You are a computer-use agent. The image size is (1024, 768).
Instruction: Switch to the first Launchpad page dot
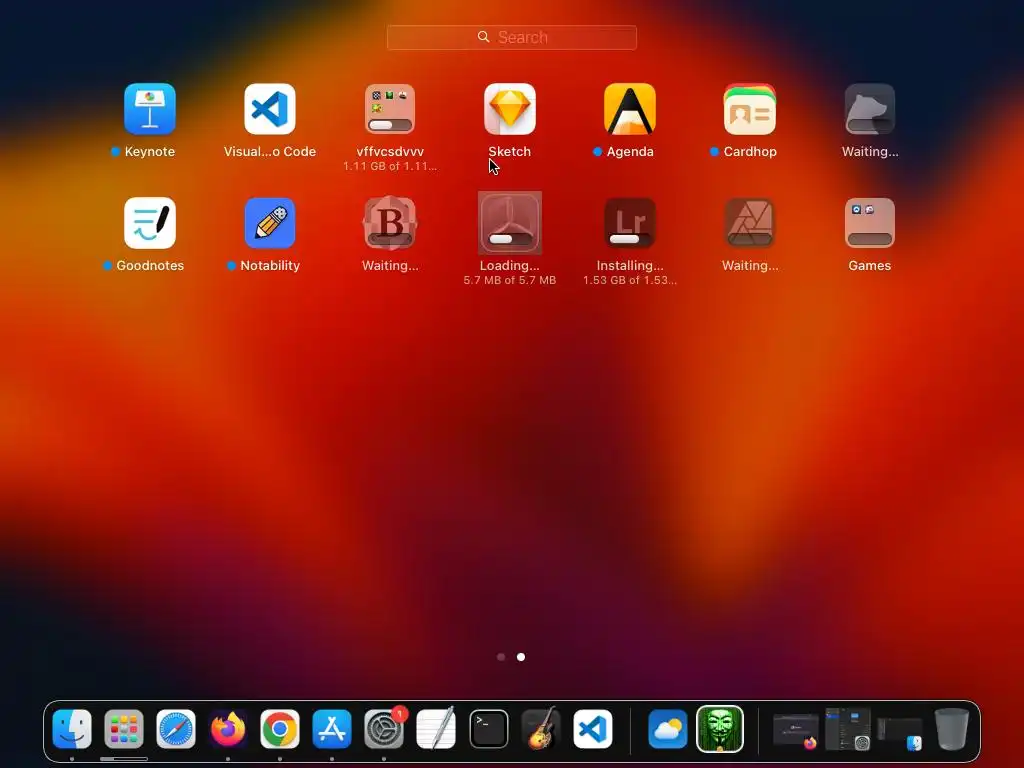[x=501, y=657]
